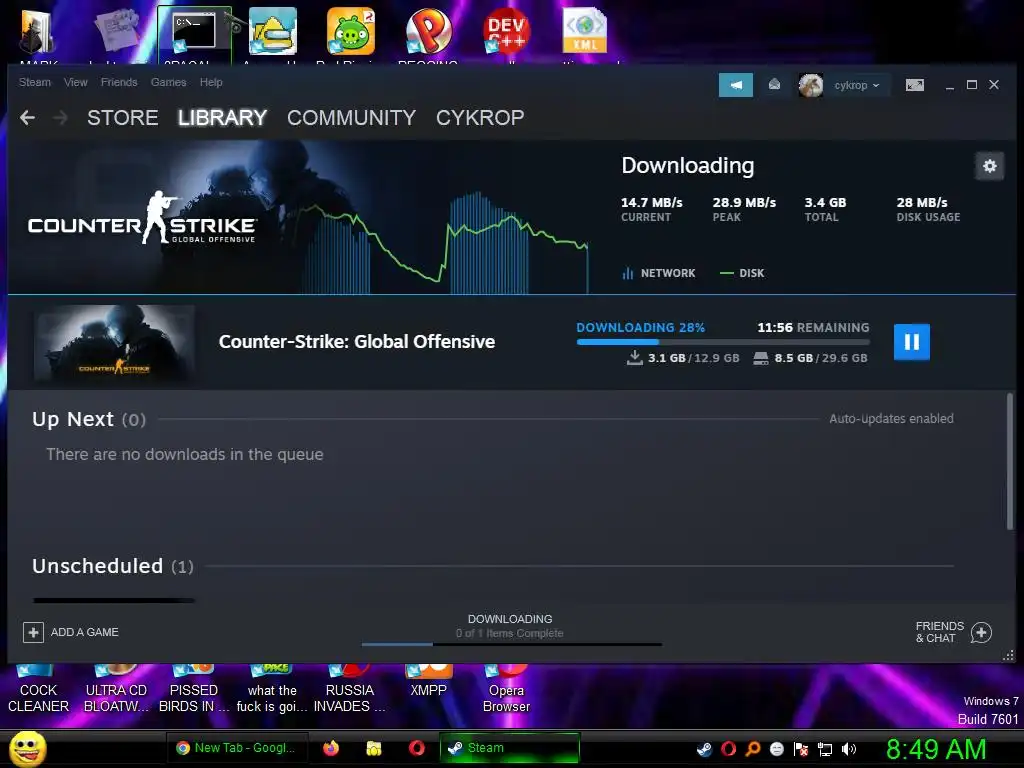Click the 8:49 AM clock

(935, 749)
